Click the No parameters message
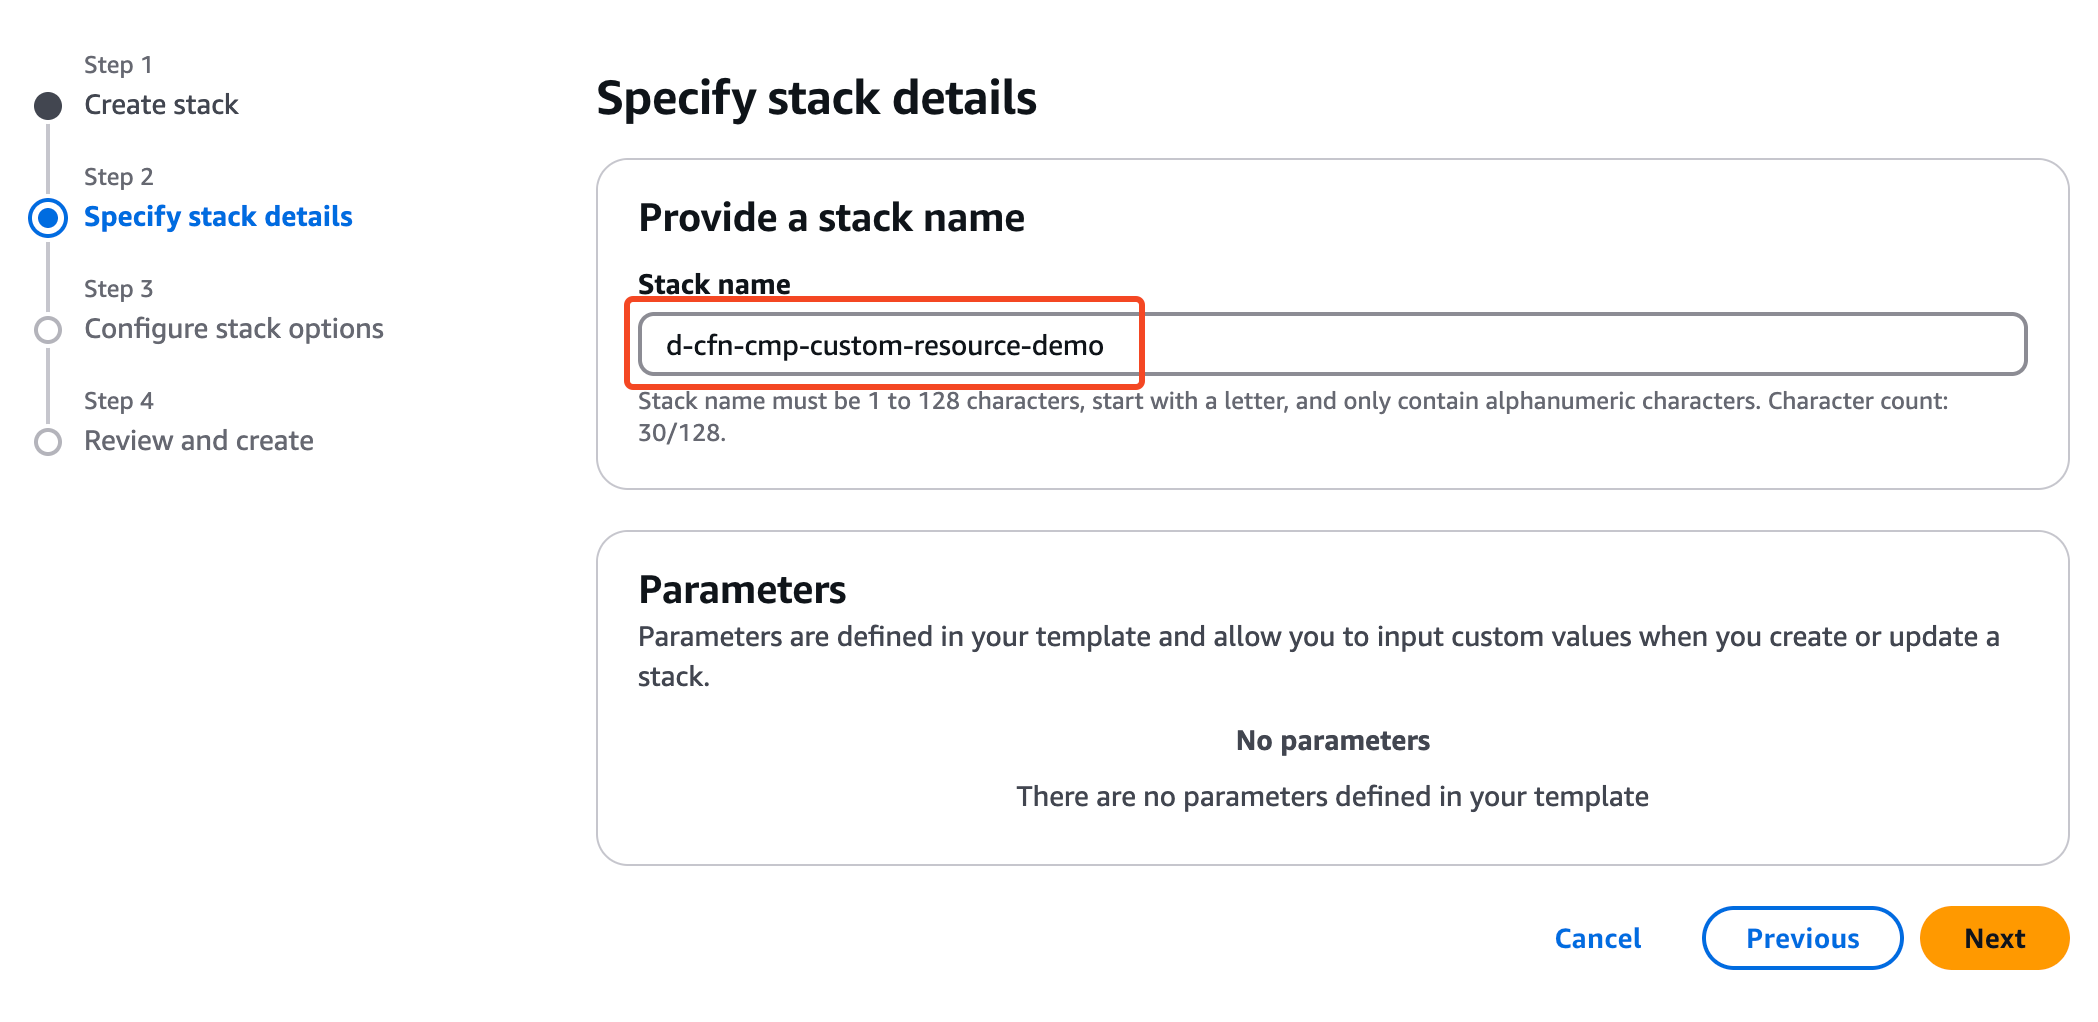This screenshot has height=1022, width=2098. 1332,741
